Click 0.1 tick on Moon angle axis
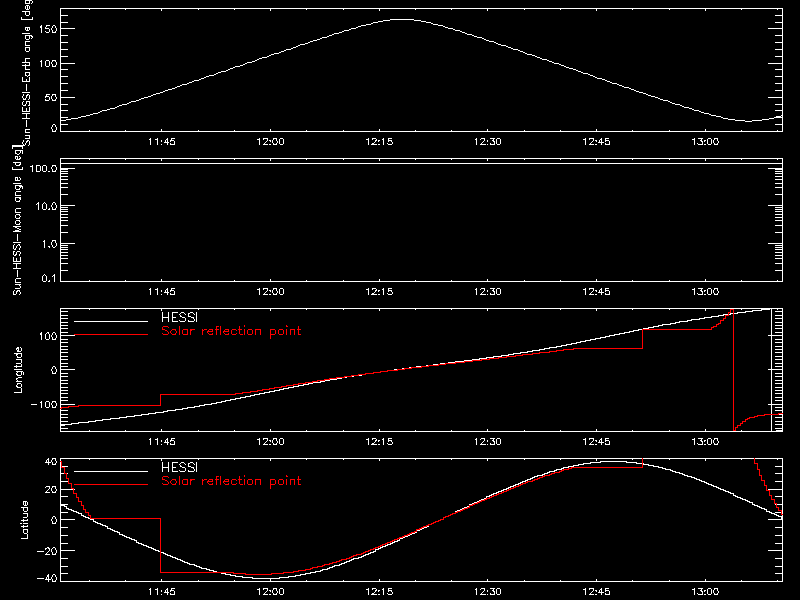The image size is (800, 600). pyautogui.click(x=49, y=278)
